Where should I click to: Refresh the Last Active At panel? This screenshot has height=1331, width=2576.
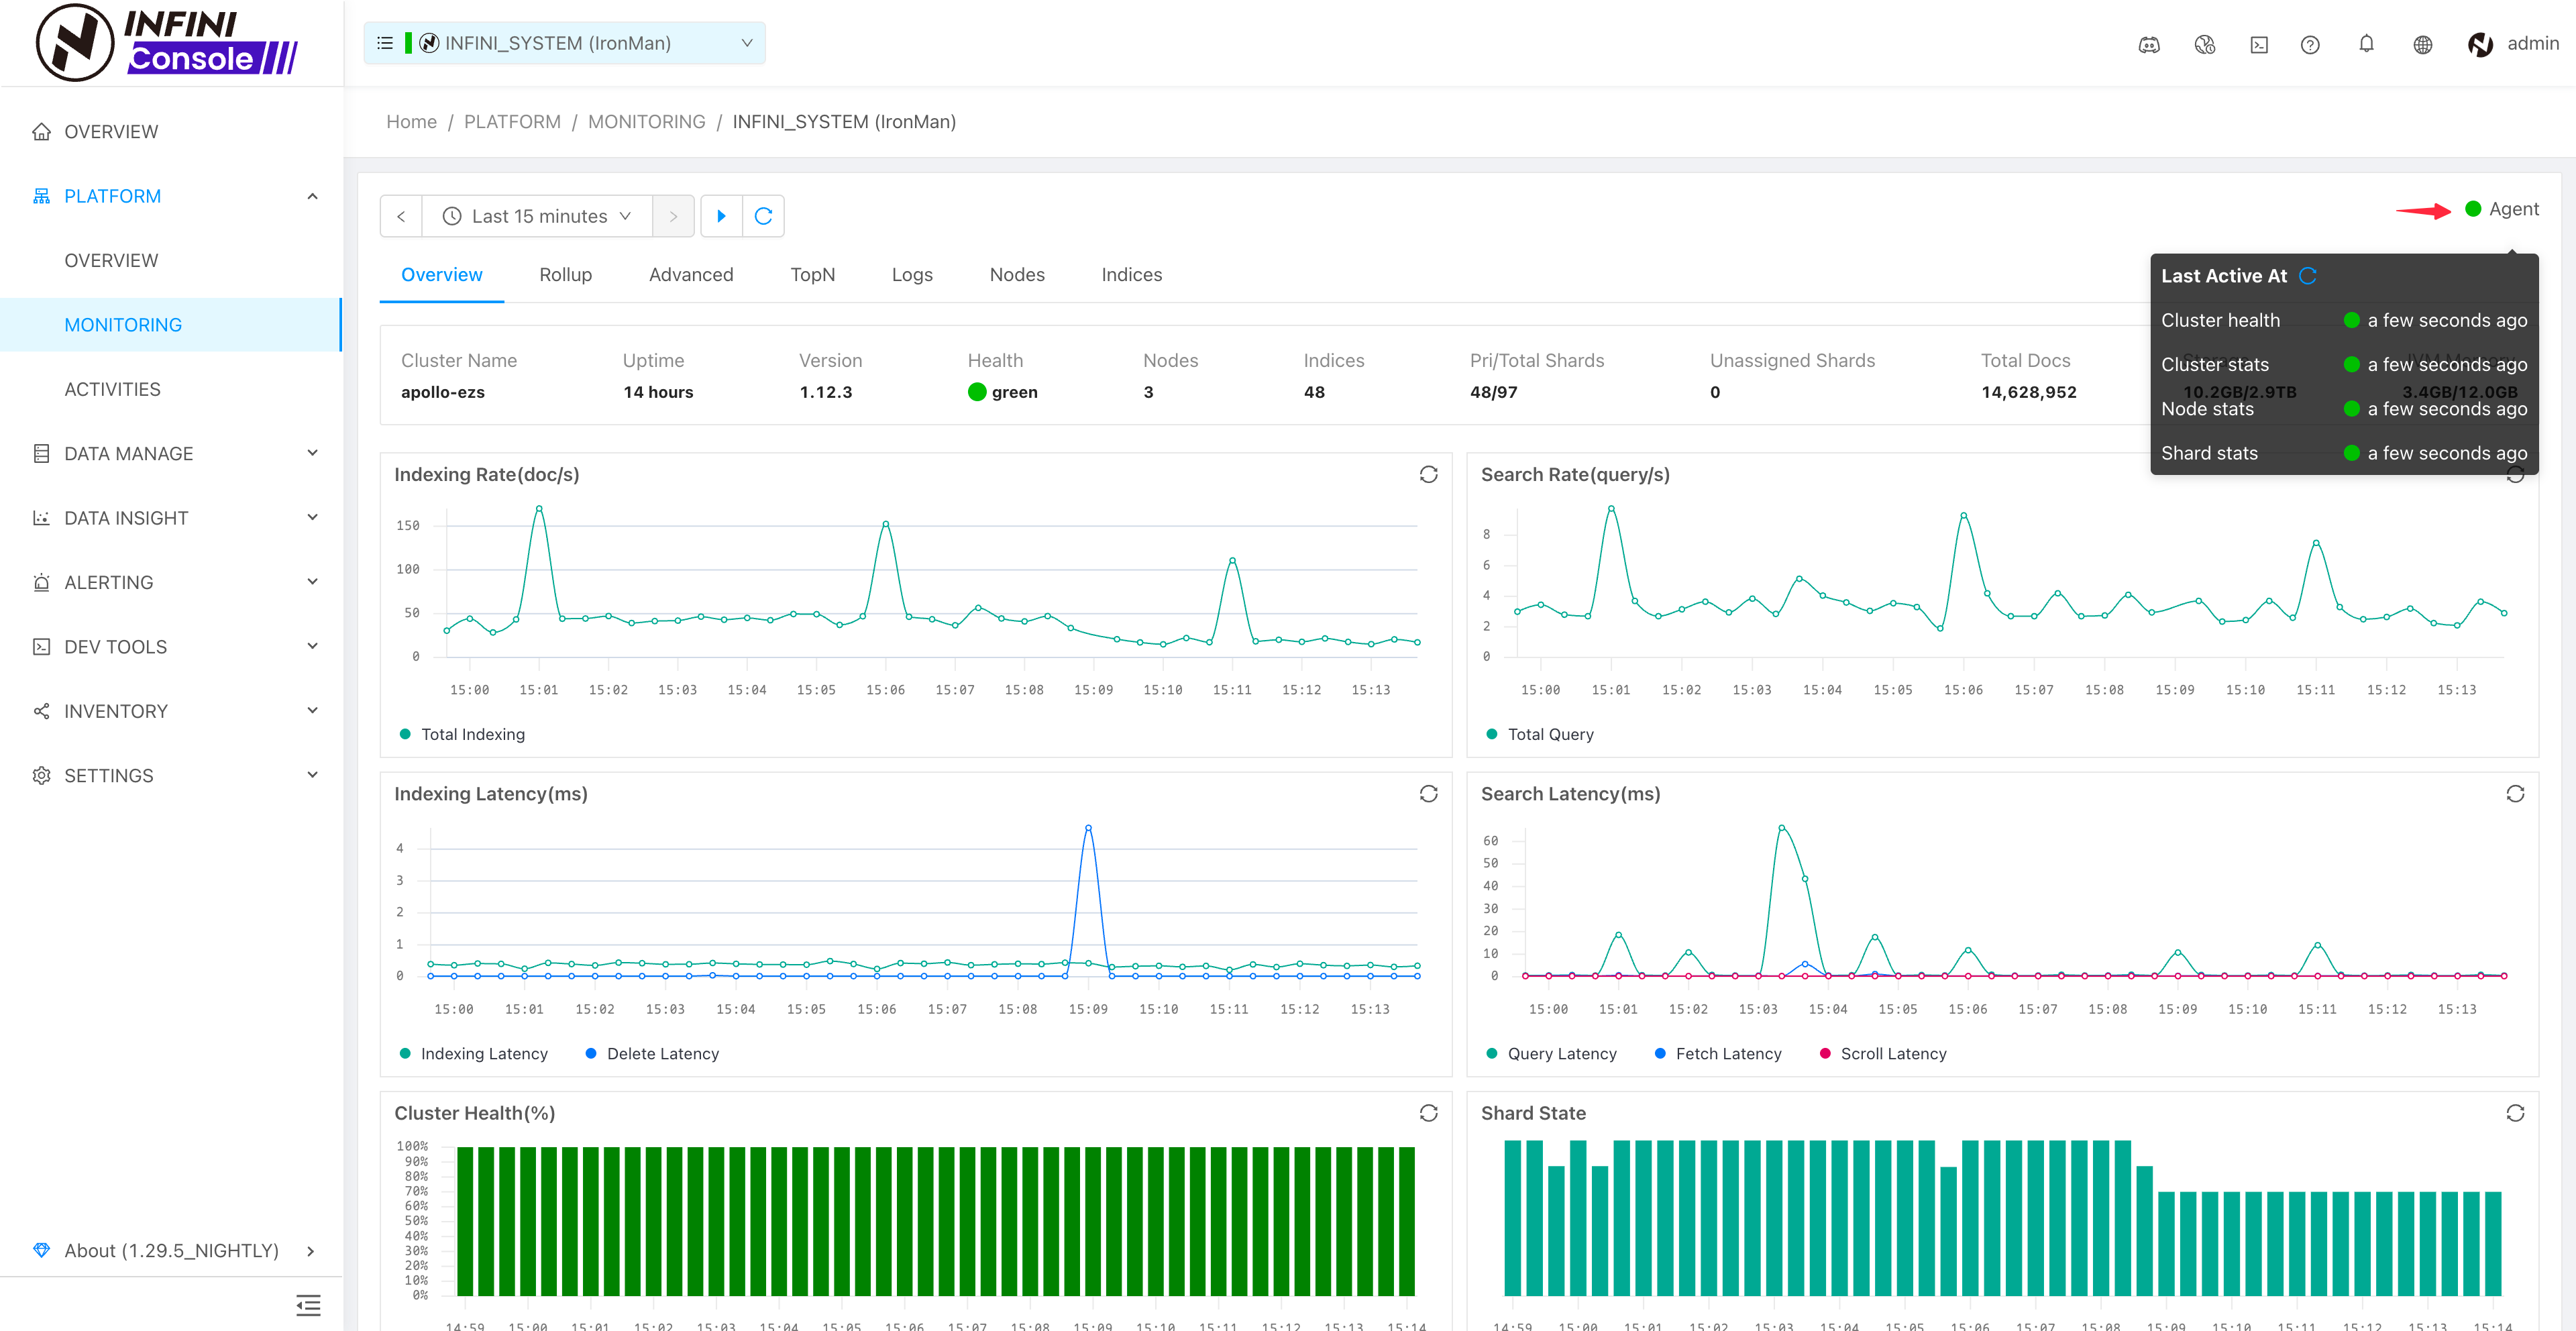[x=2308, y=276]
